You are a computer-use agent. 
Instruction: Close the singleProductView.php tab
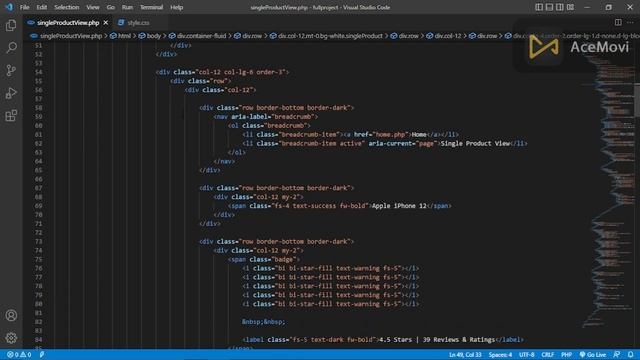coord(106,23)
